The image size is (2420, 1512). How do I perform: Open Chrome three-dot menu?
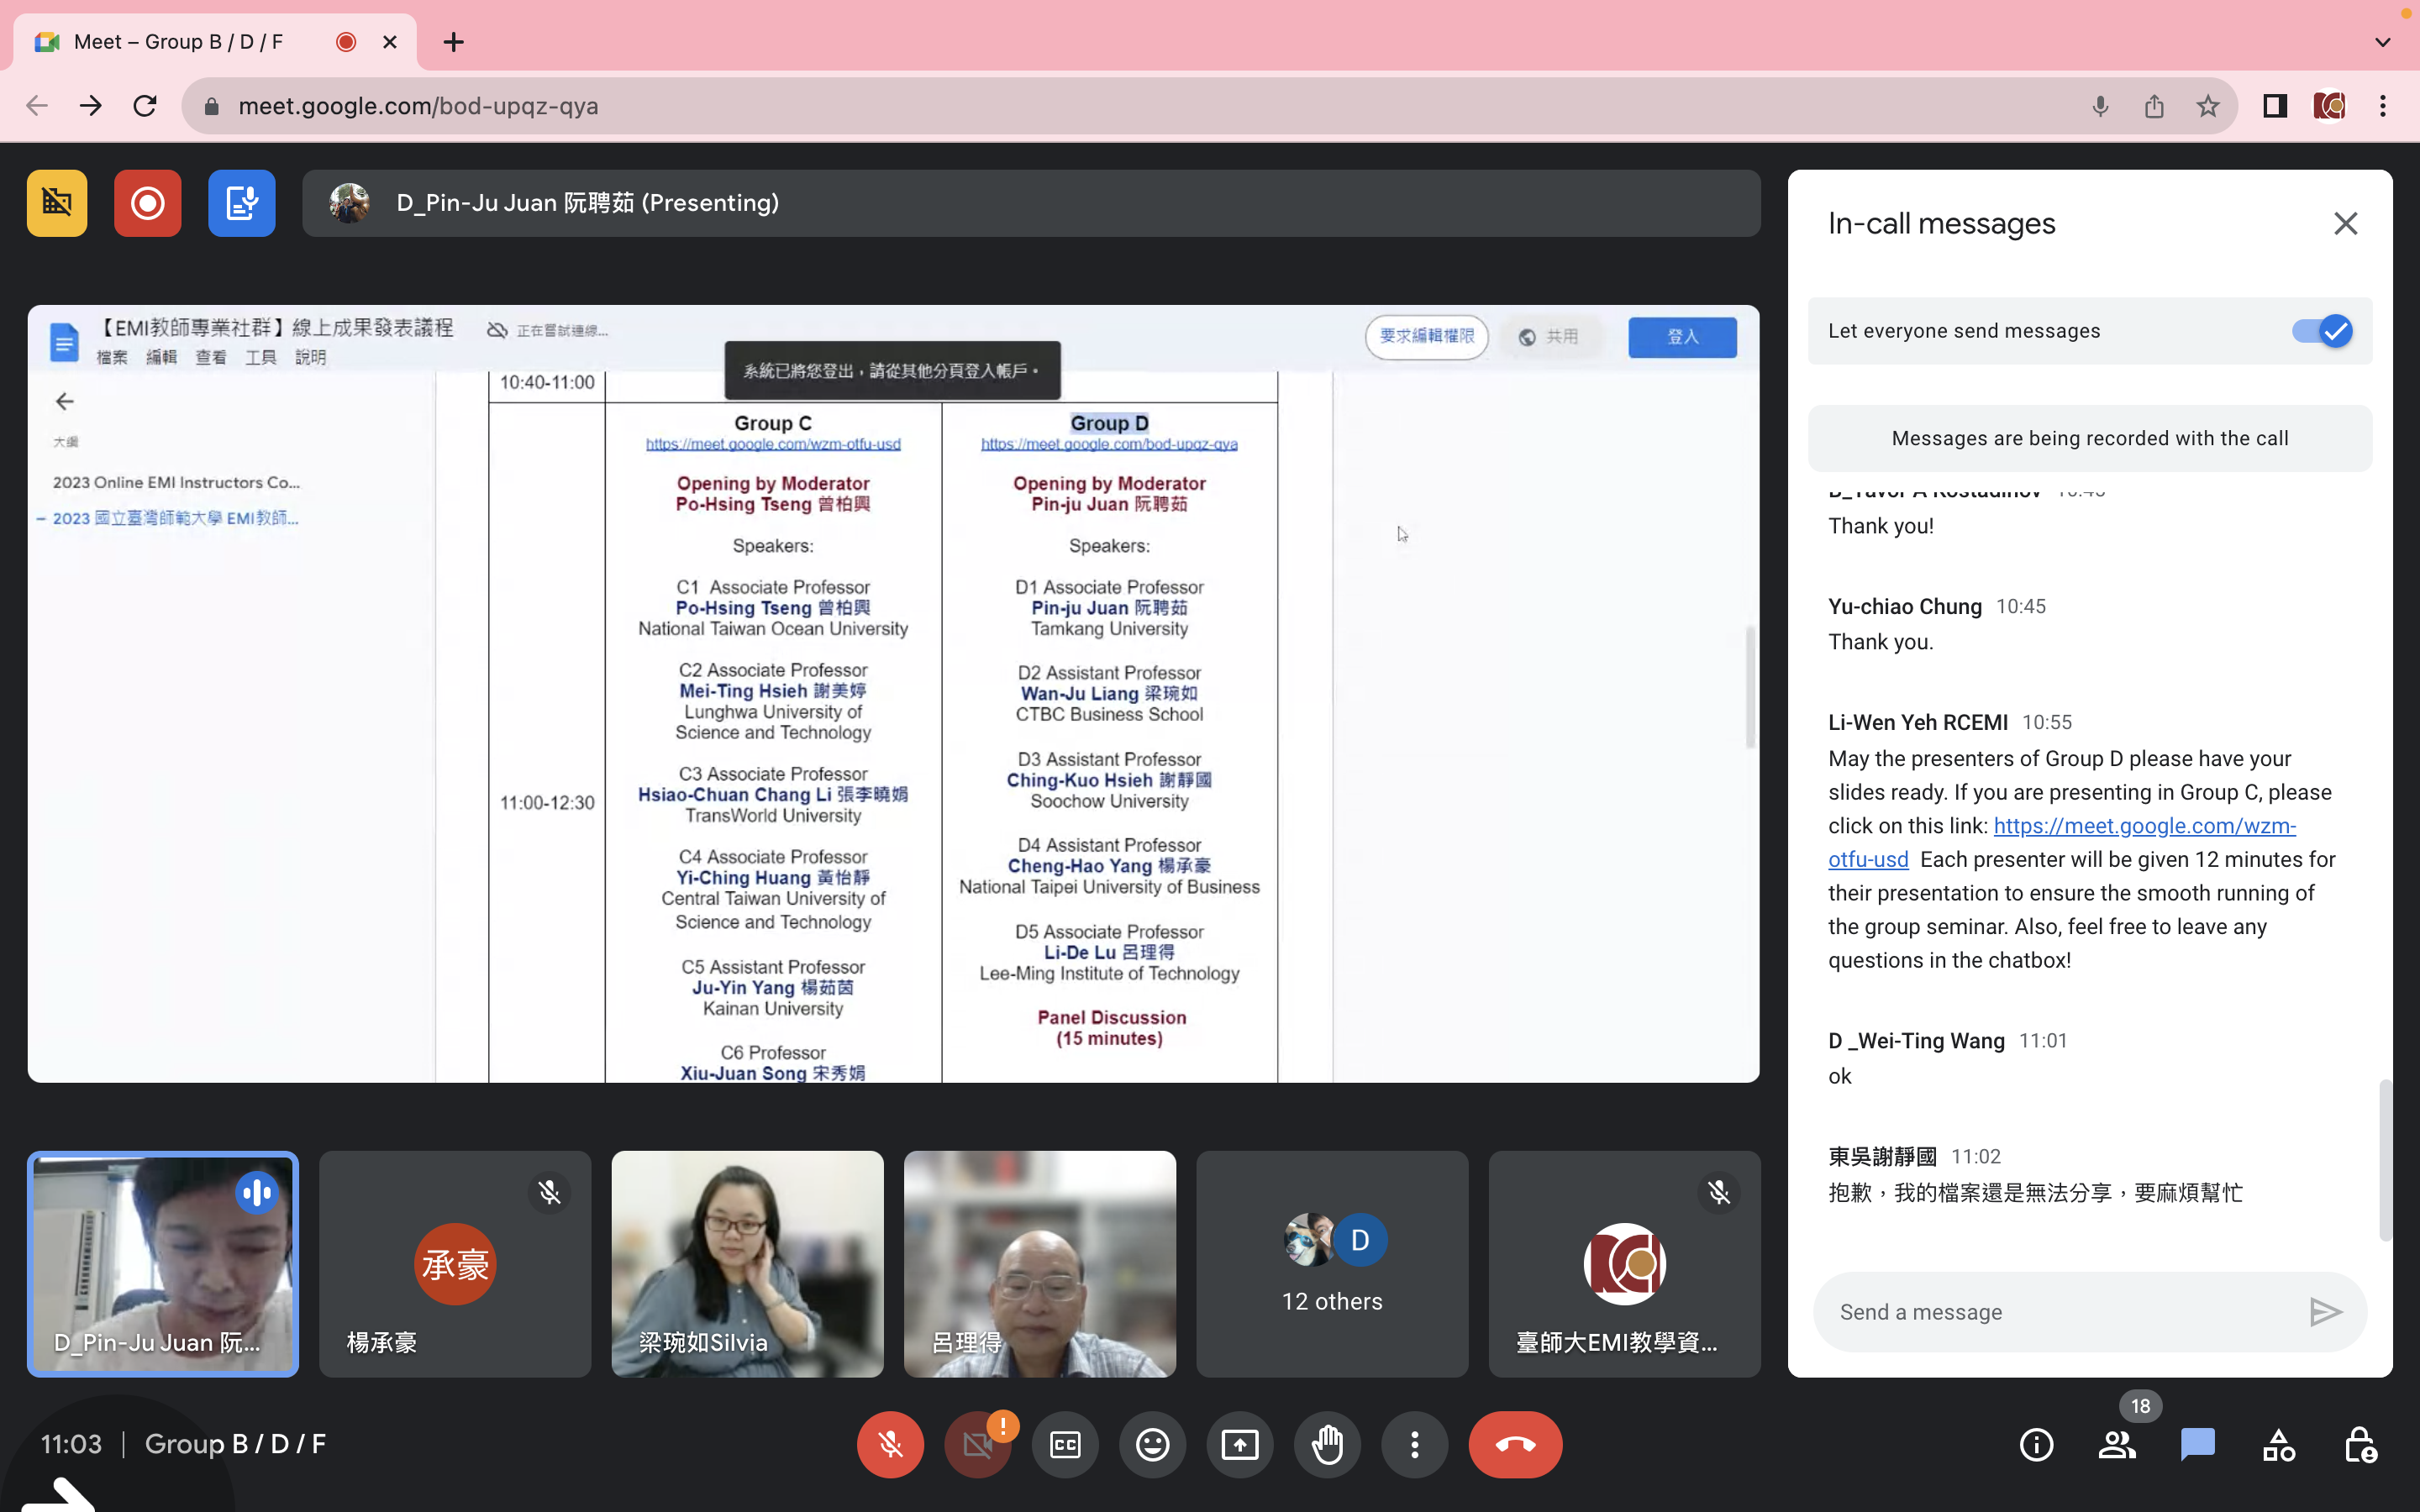coord(2383,106)
